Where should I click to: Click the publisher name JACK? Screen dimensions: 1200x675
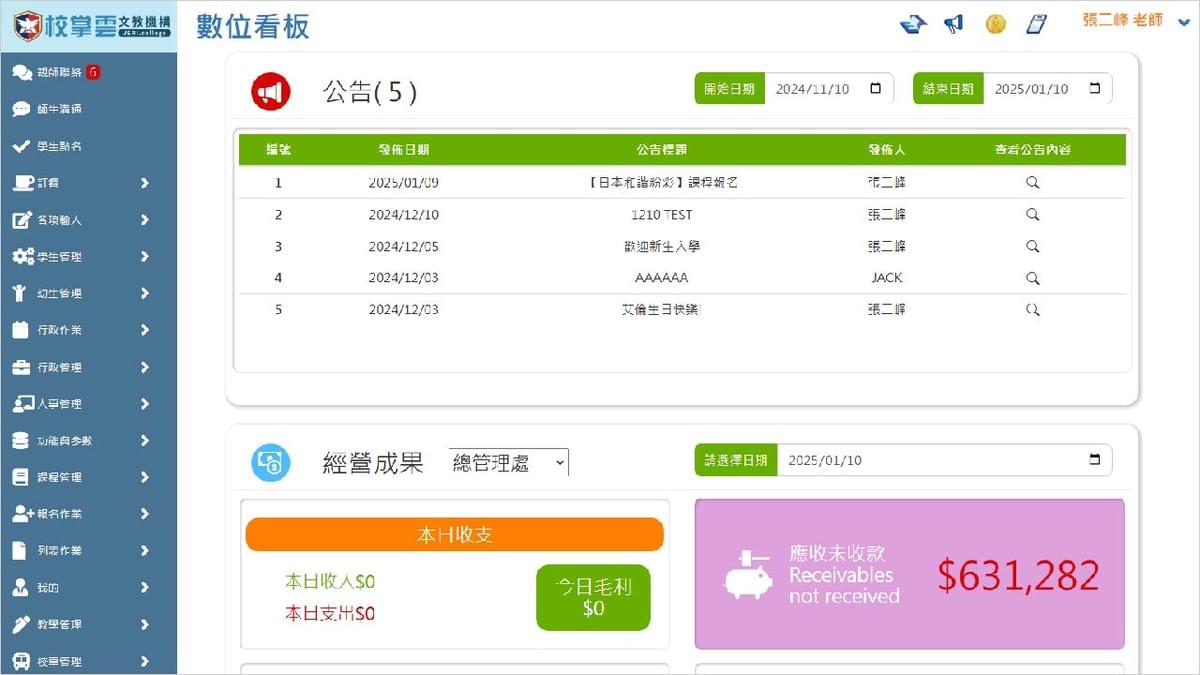pos(887,278)
